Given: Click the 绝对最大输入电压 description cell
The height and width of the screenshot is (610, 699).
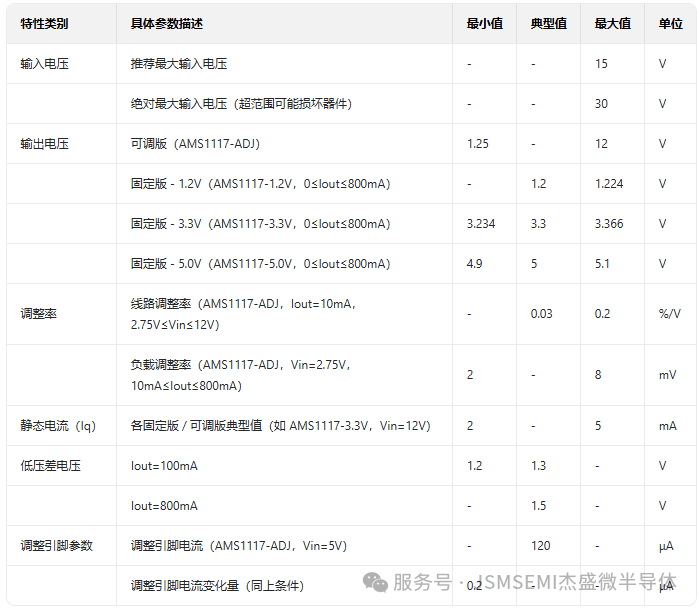Looking at the screenshot, I should coord(240,104).
